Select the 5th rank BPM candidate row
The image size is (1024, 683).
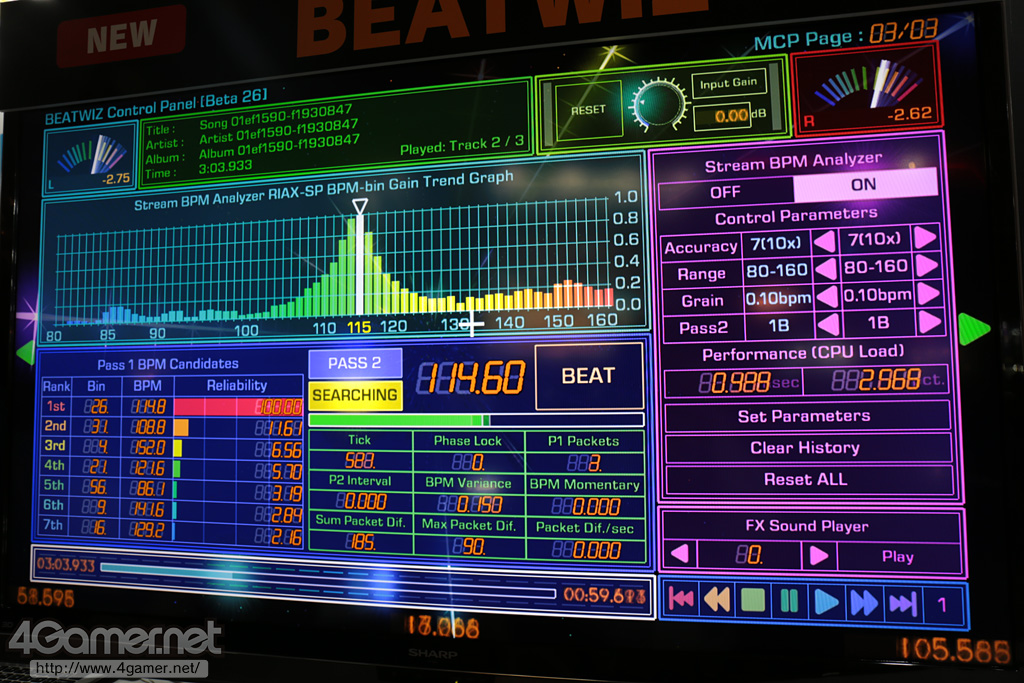pos(172,488)
